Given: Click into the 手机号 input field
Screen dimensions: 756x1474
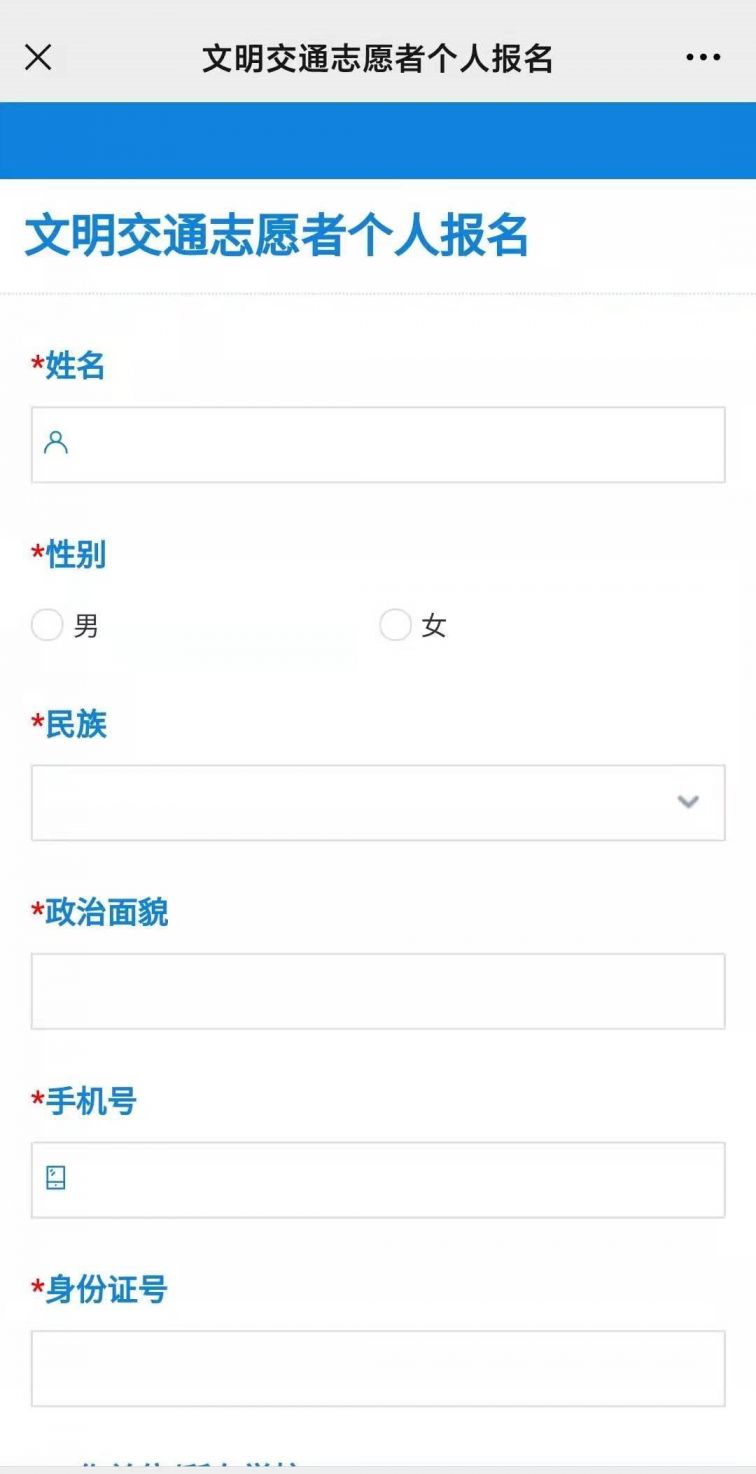Looking at the screenshot, I should click(378, 1180).
